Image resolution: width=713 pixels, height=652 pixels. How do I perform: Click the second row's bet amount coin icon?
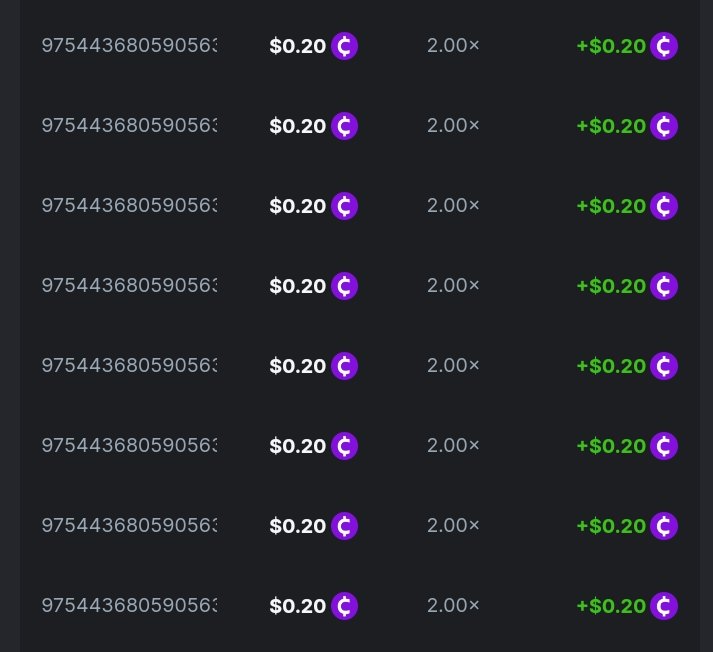point(345,126)
